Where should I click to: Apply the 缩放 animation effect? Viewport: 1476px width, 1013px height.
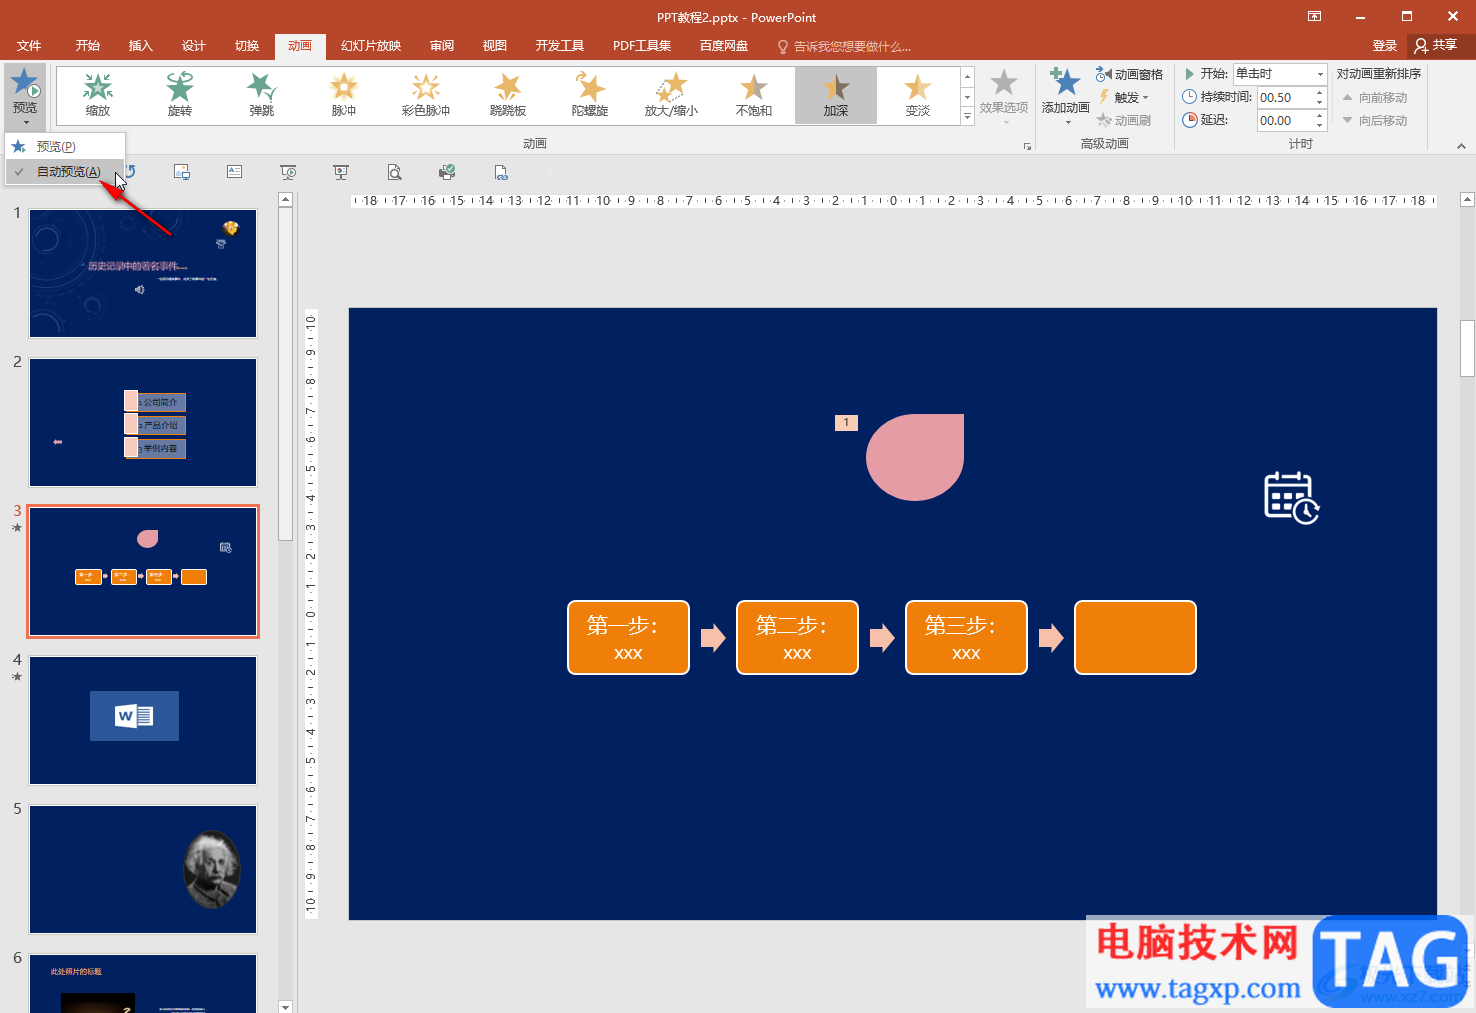point(98,95)
